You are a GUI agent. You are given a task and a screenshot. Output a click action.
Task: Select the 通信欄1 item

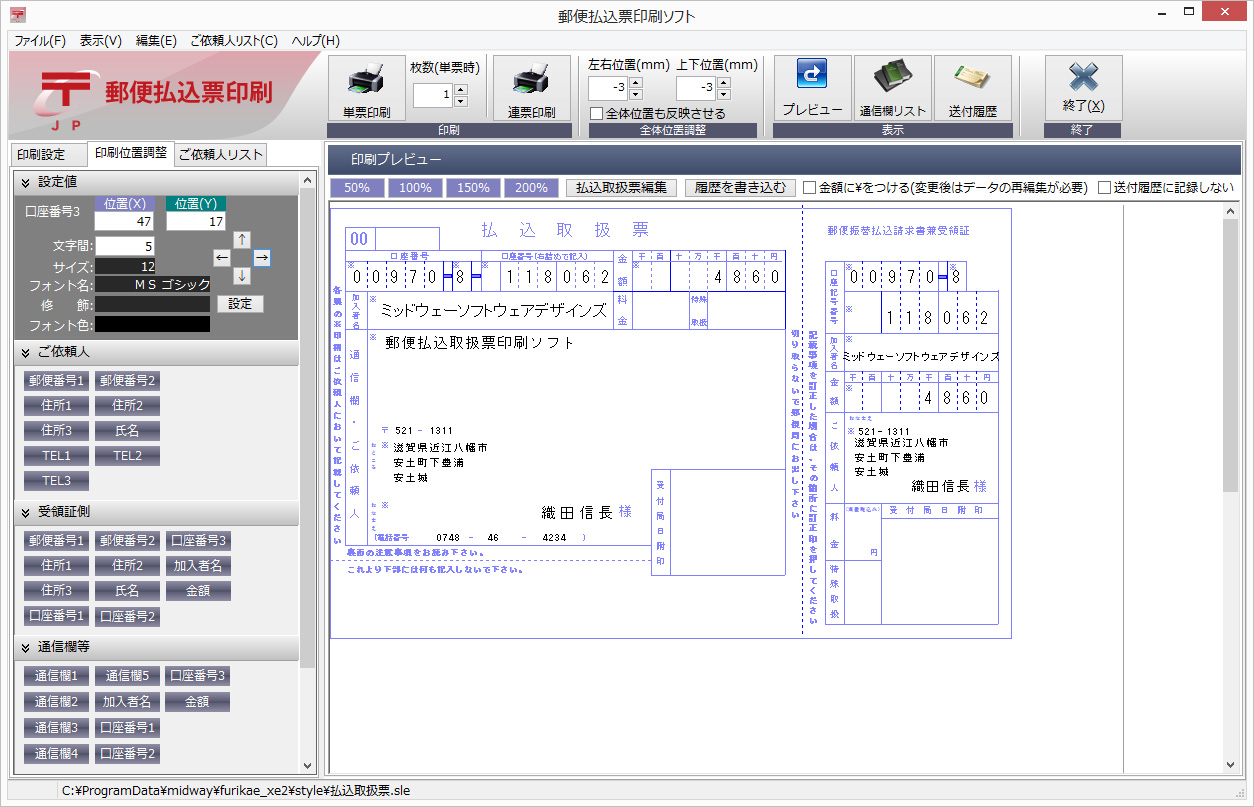tap(57, 676)
